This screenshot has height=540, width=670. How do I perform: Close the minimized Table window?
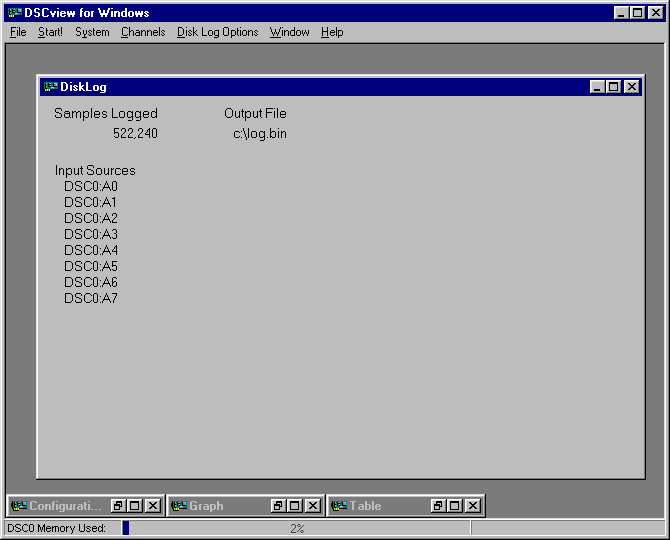coord(473,506)
